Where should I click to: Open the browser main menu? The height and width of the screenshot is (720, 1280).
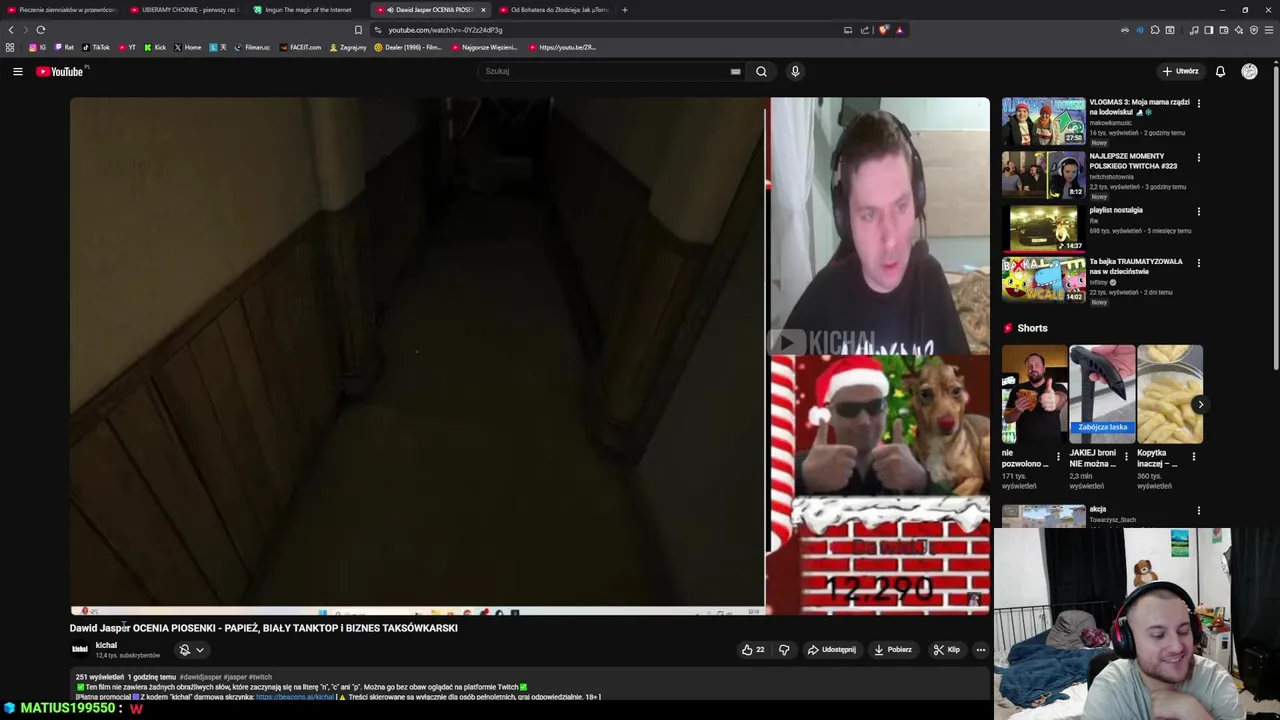tap(1269, 30)
